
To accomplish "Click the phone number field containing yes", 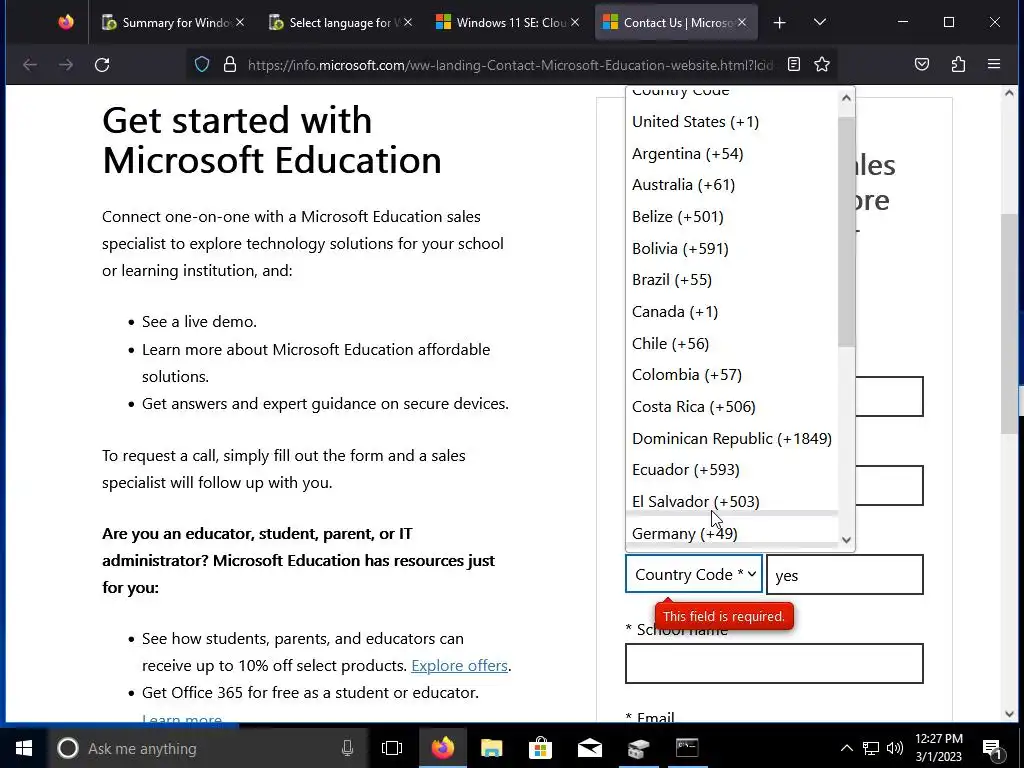I will click(x=845, y=575).
